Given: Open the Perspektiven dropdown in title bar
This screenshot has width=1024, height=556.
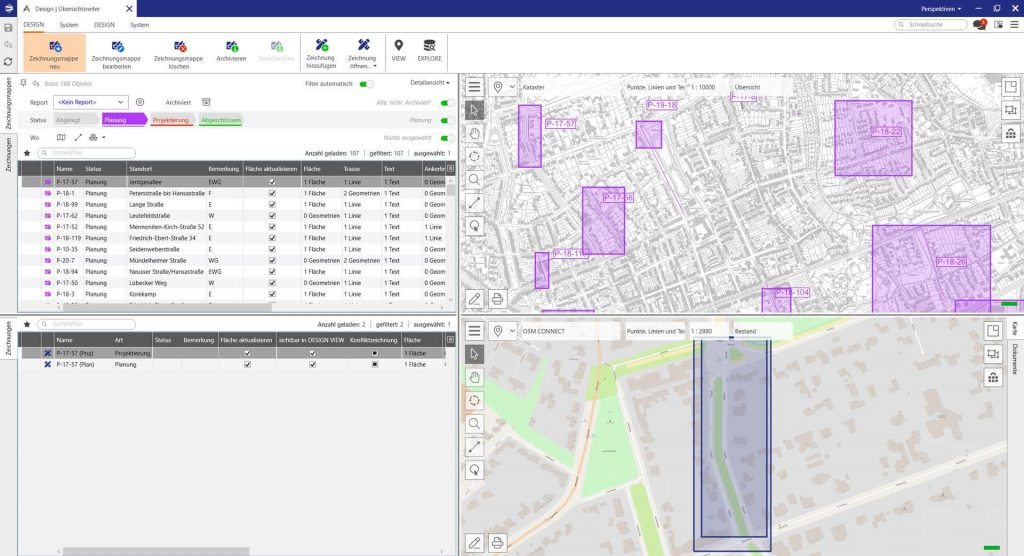Looking at the screenshot, I should (941, 8).
